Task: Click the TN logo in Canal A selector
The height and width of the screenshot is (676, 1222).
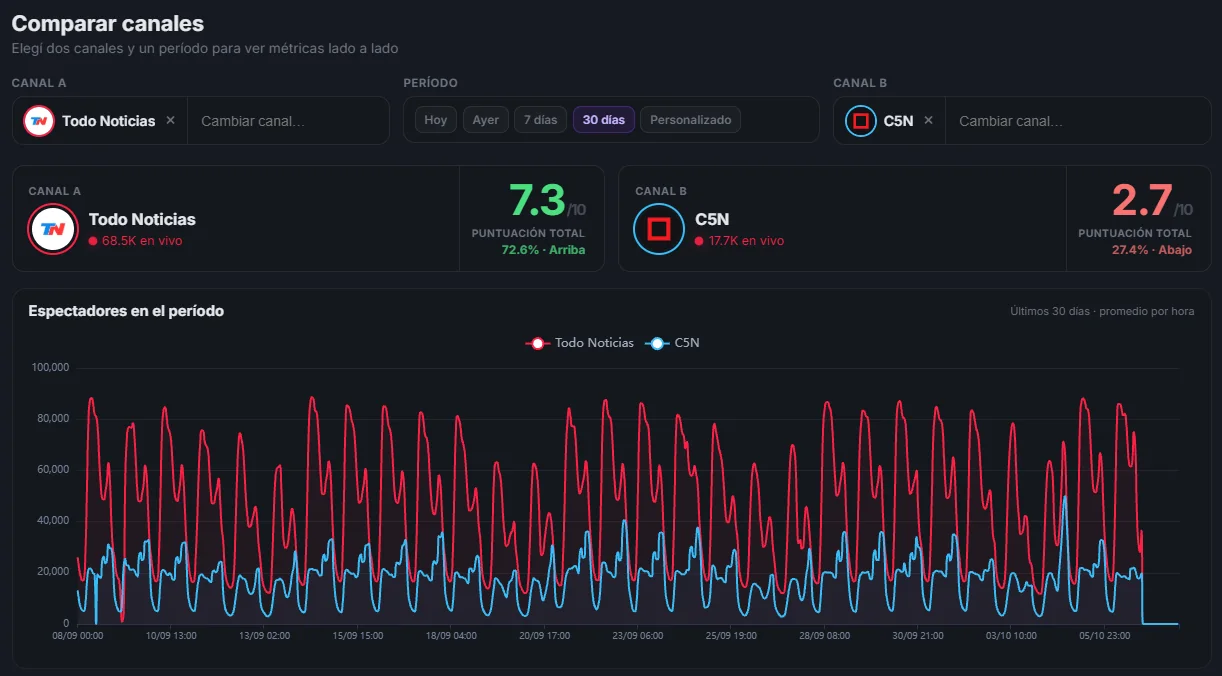Action: click(39, 121)
